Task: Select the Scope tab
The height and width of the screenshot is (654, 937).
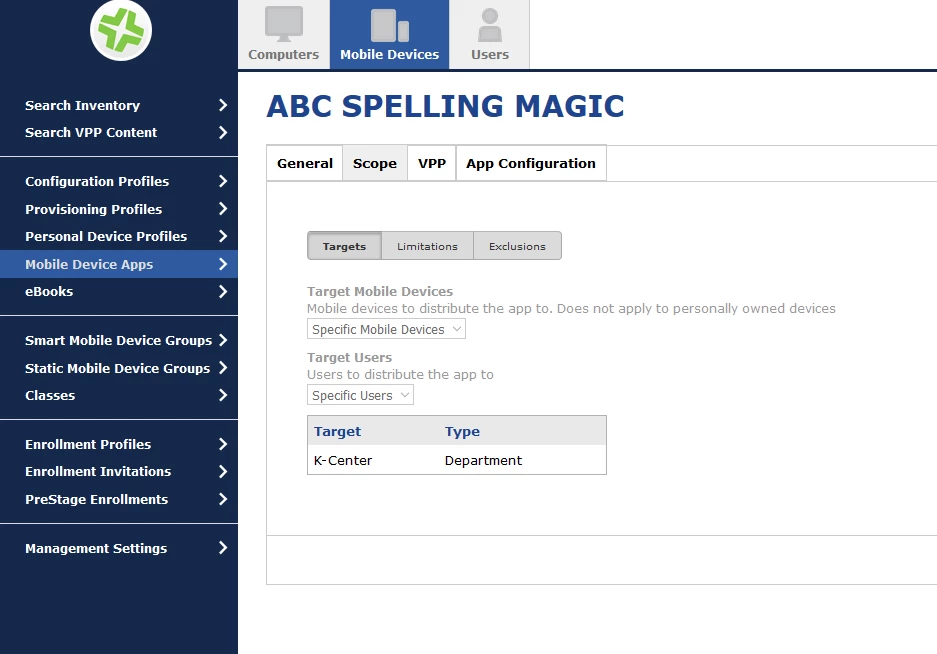Action: tap(375, 163)
